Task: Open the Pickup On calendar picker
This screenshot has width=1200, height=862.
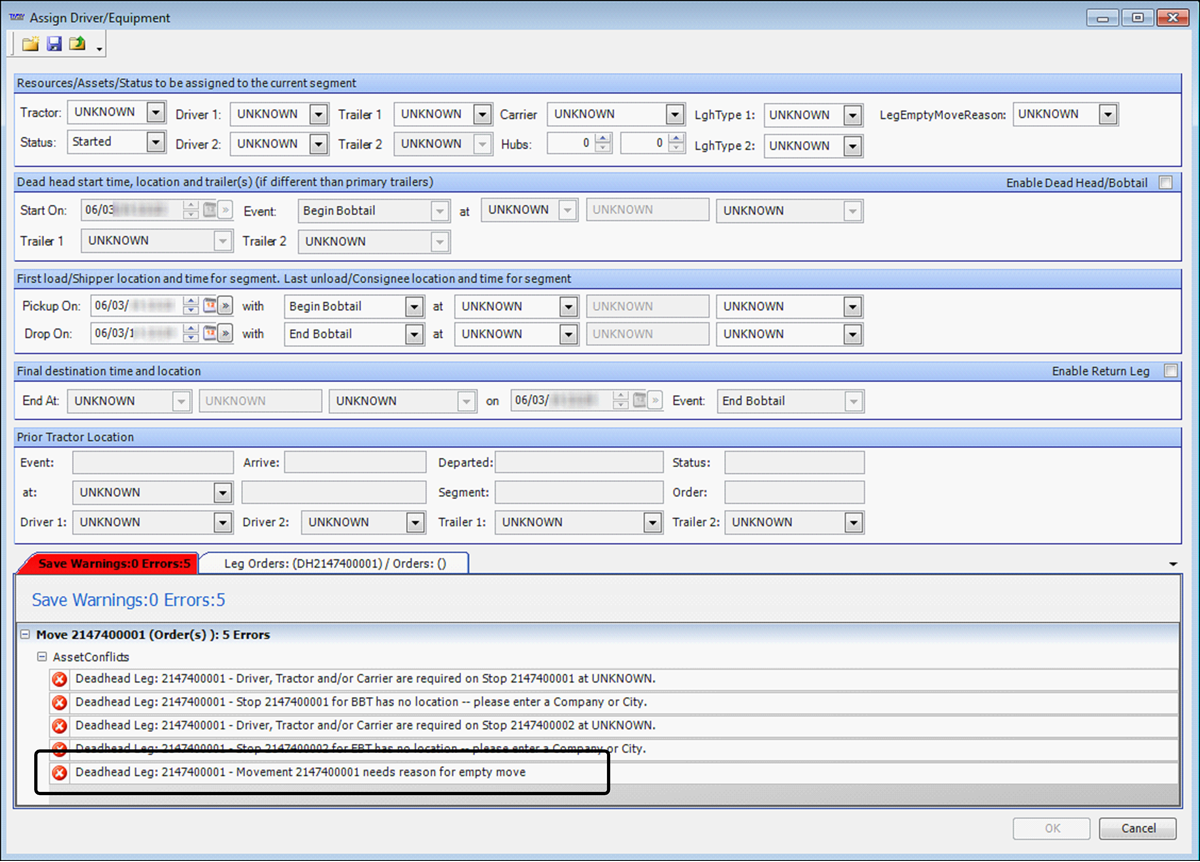Action: pos(210,306)
